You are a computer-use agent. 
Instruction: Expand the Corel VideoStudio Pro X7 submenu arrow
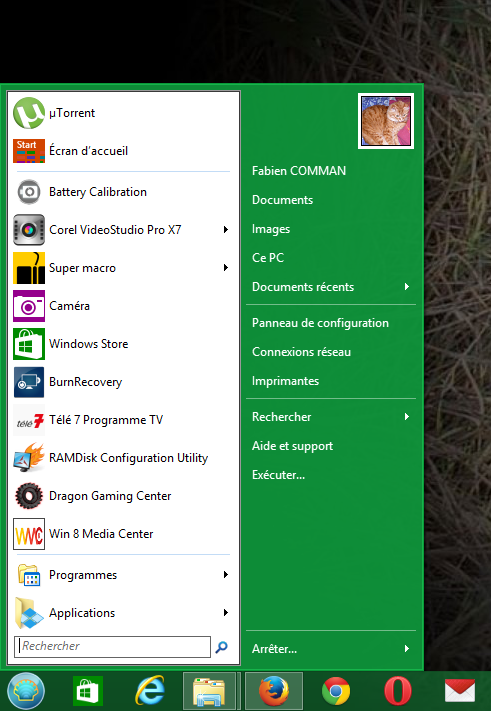tap(226, 230)
